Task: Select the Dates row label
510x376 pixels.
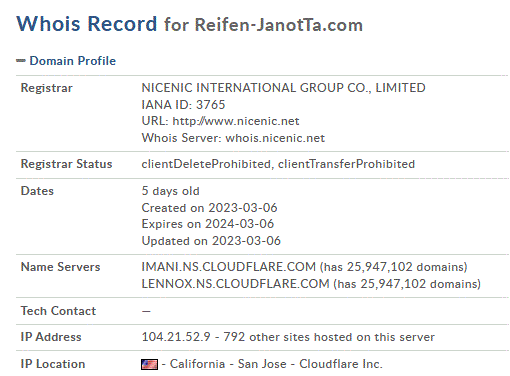Action: [37, 191]
